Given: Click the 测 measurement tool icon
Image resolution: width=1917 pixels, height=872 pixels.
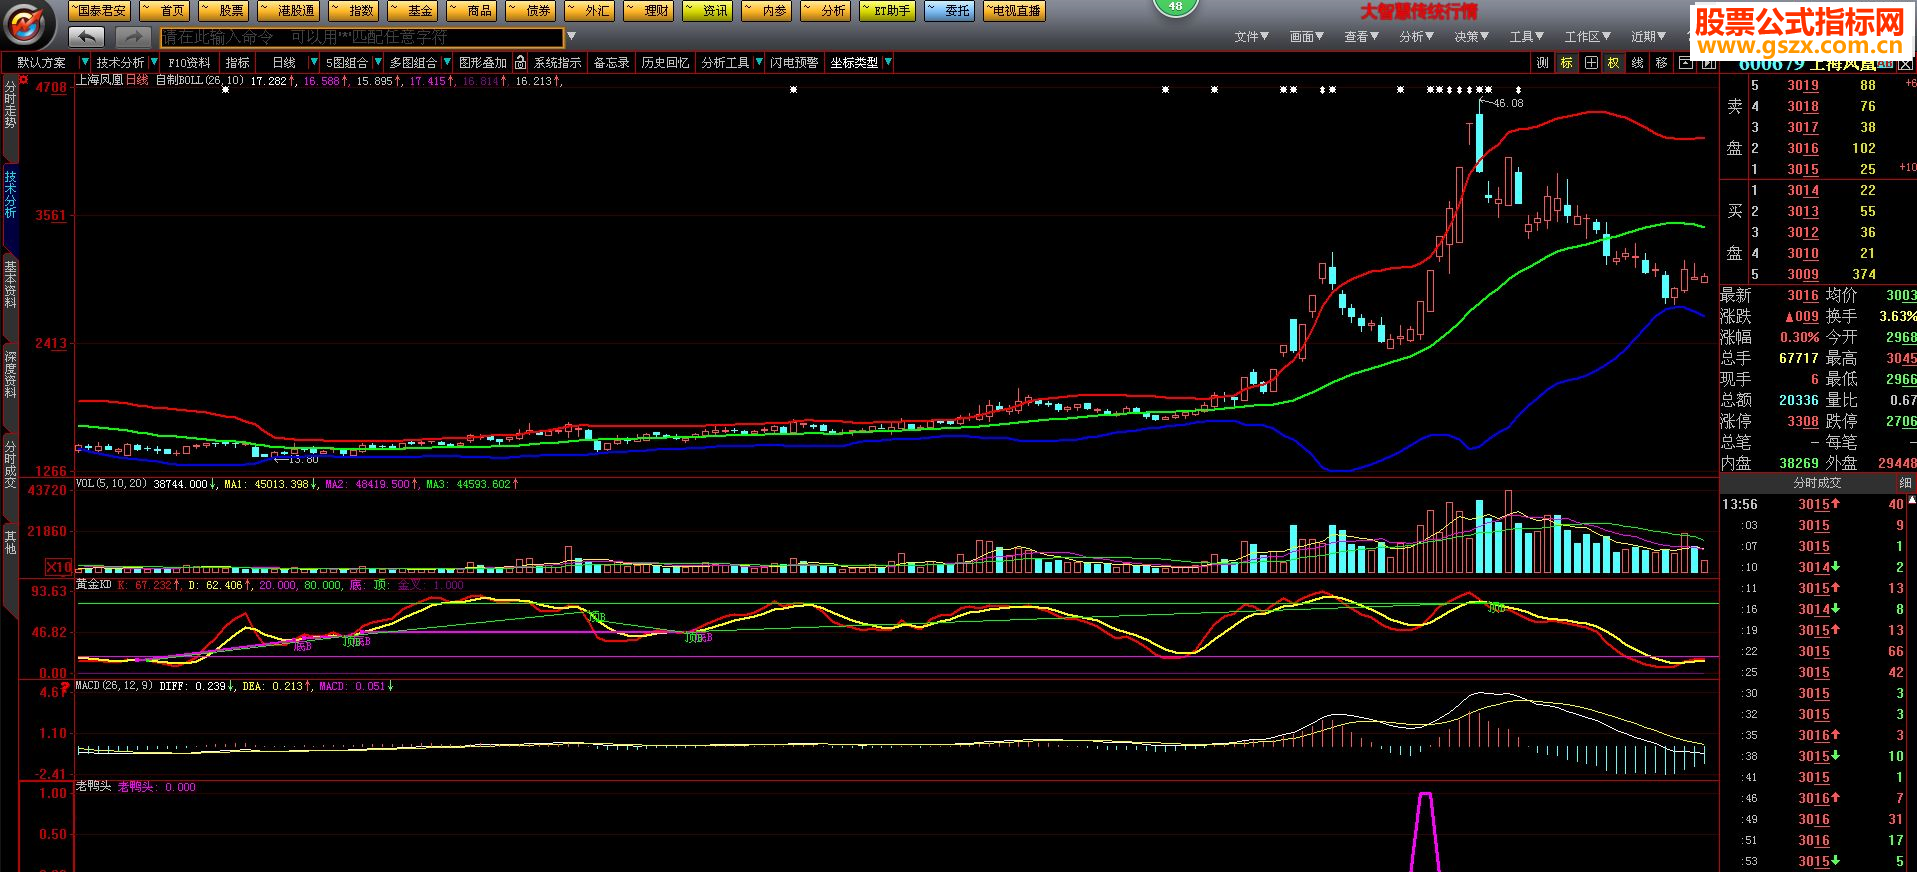Looking at the screenshot, I should (x=1542, y=63).
